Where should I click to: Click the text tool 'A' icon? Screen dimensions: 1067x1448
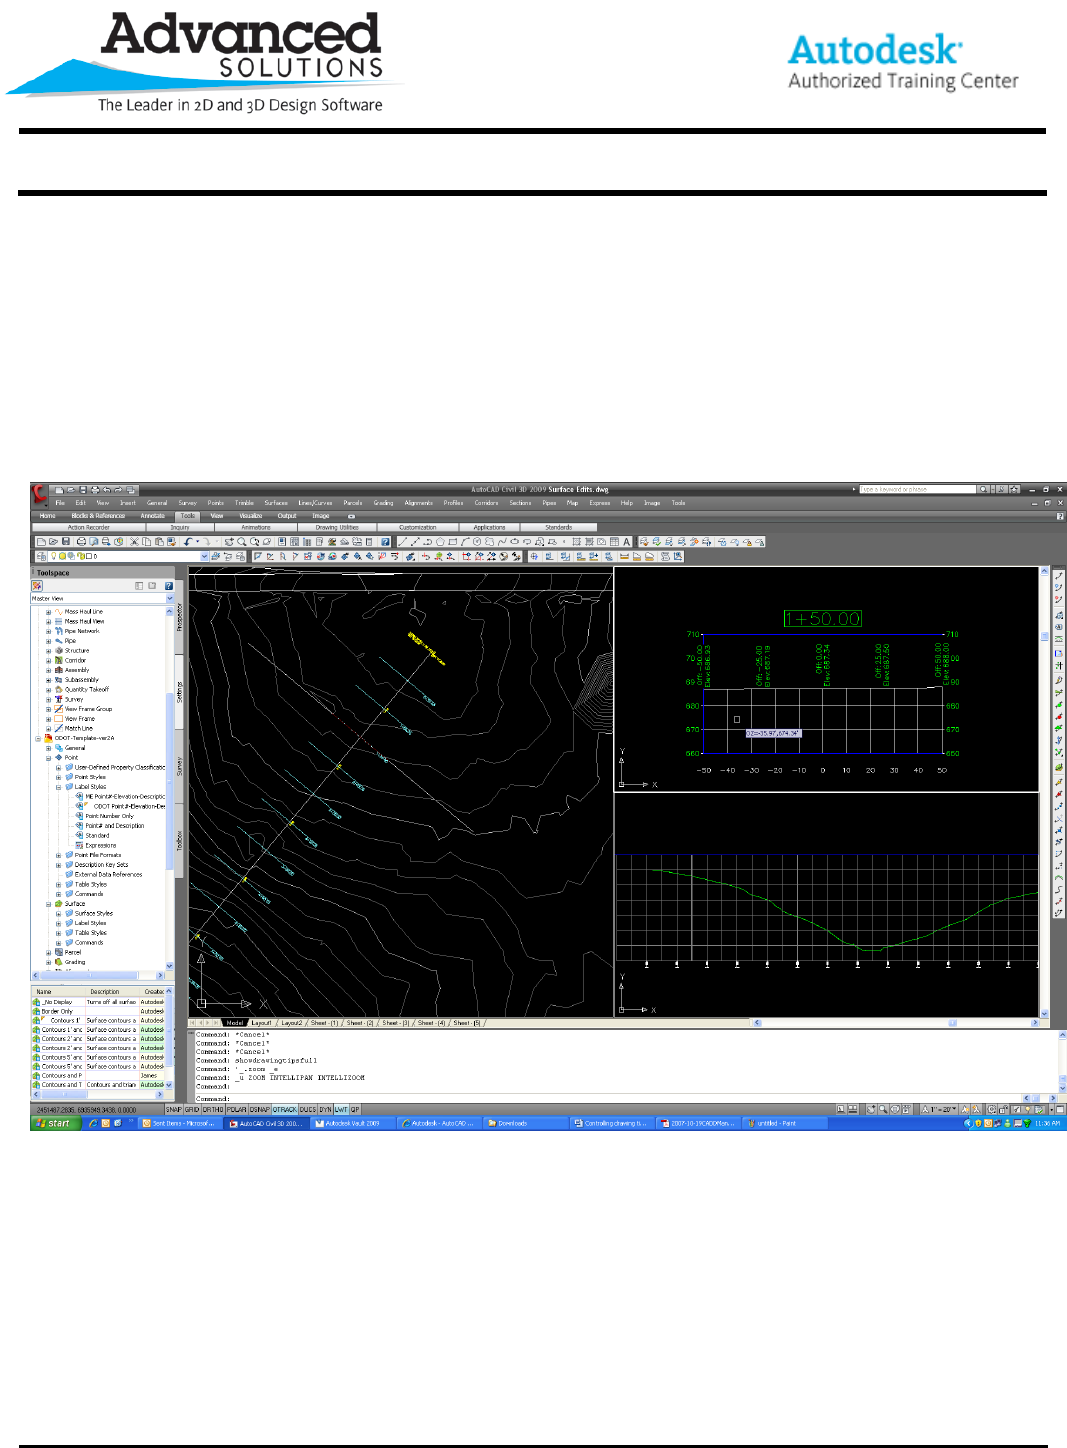(x=627, y=542)
